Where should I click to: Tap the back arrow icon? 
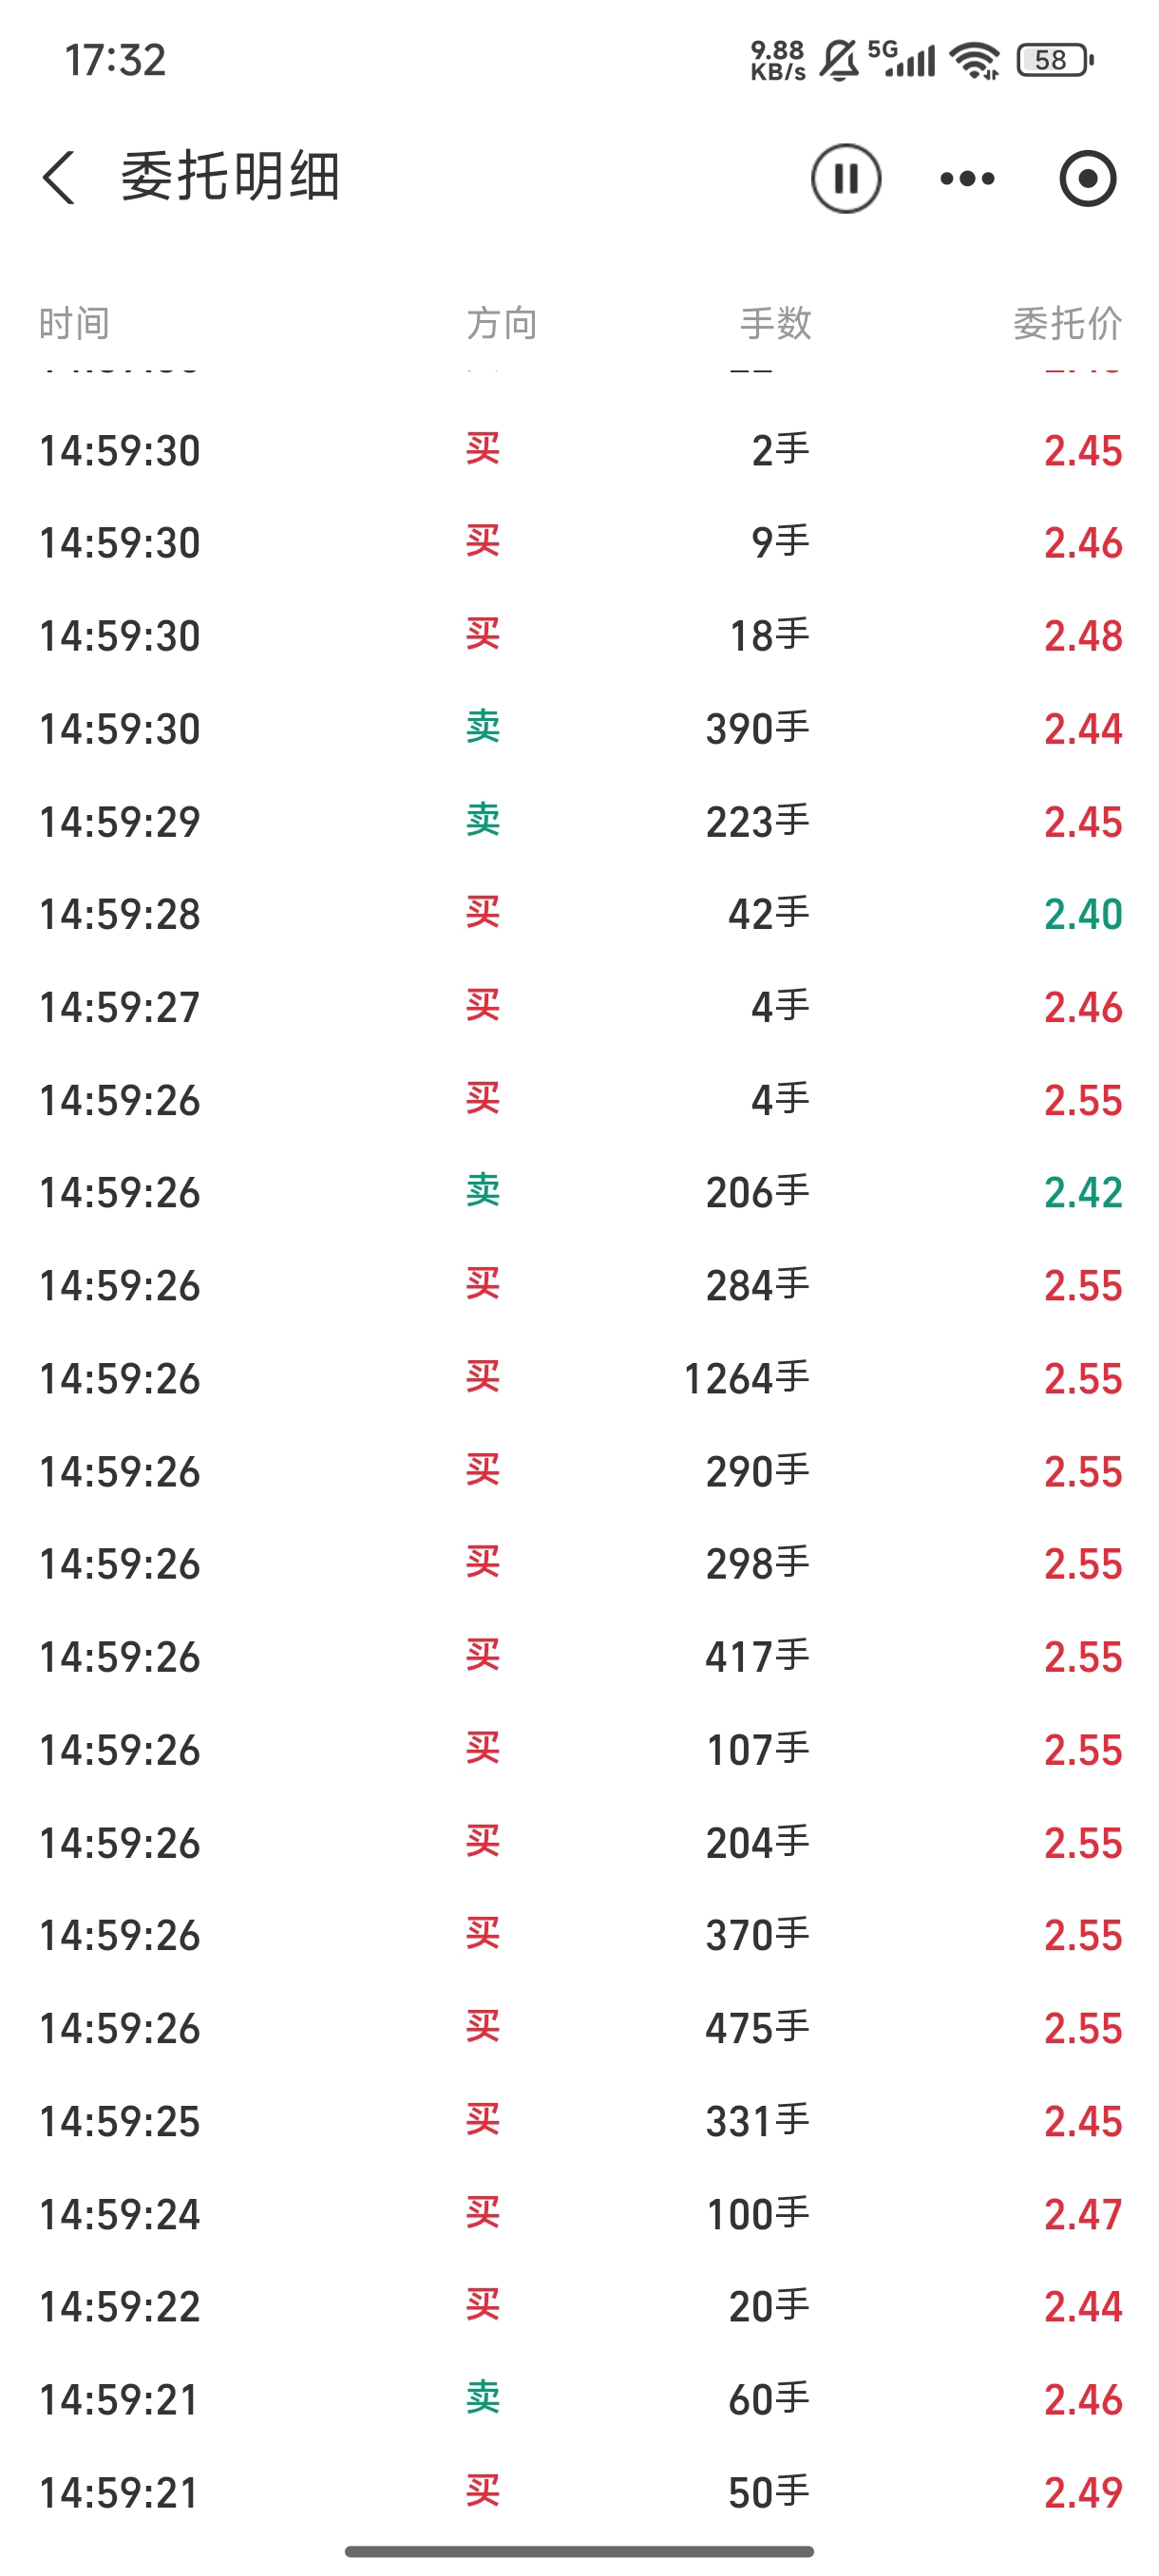click(60, 178)
